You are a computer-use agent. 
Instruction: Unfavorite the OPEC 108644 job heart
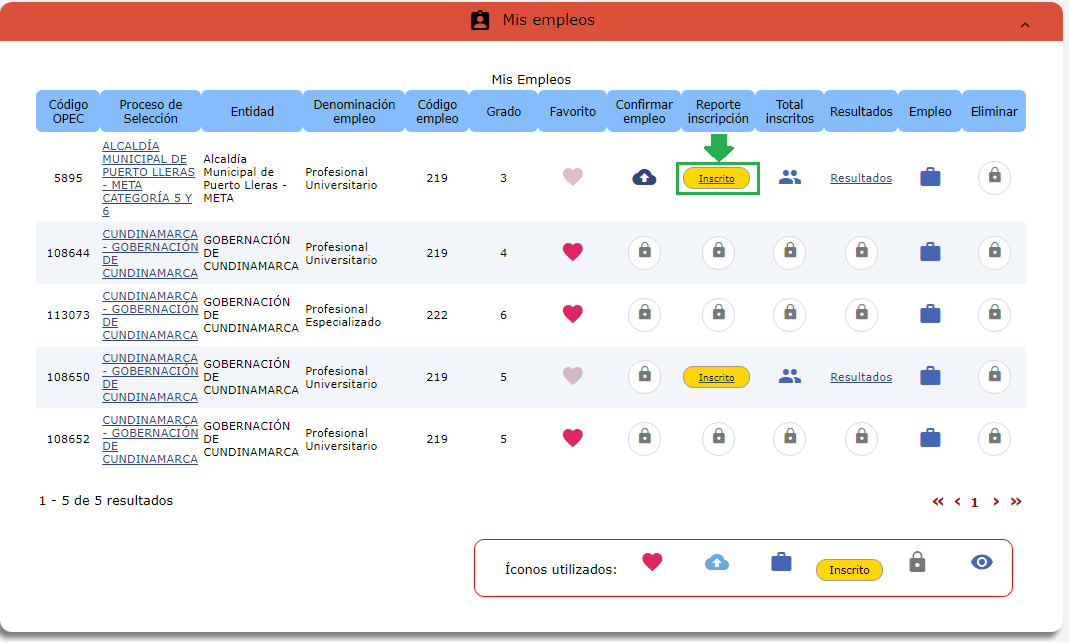tap(572, 253)
